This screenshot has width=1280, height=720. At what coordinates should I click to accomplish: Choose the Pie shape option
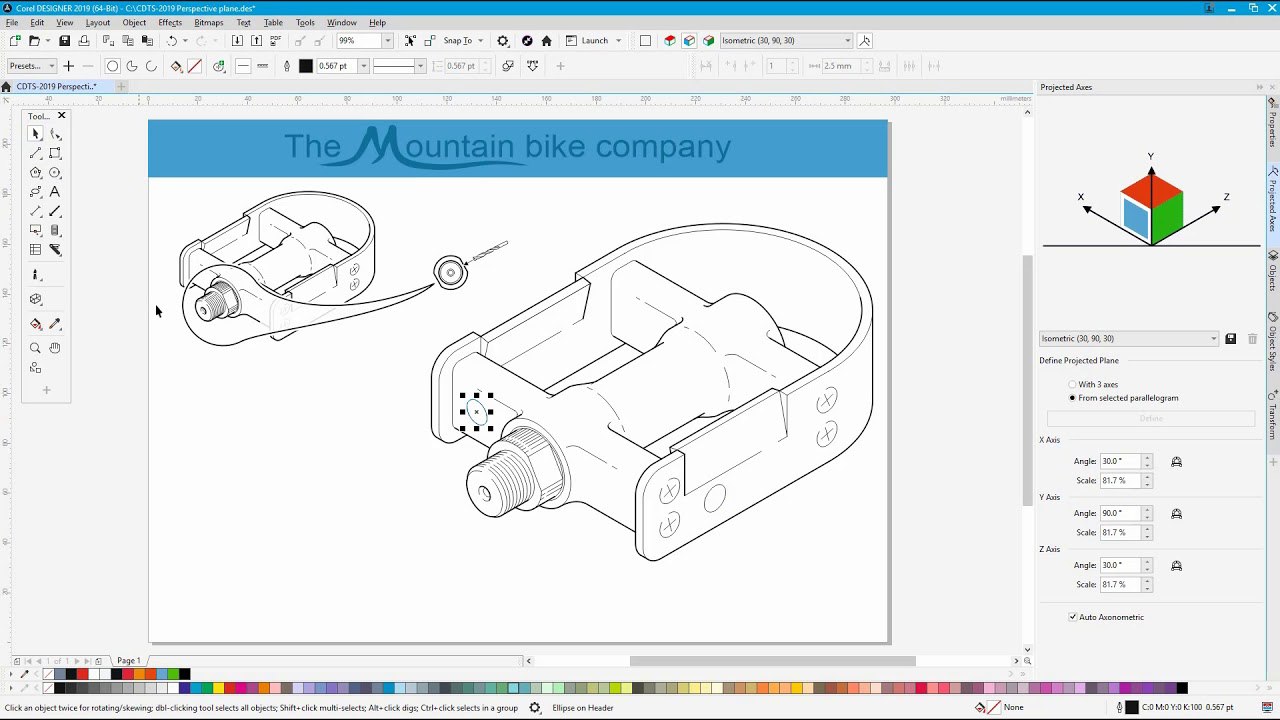[x=132, y=66]
